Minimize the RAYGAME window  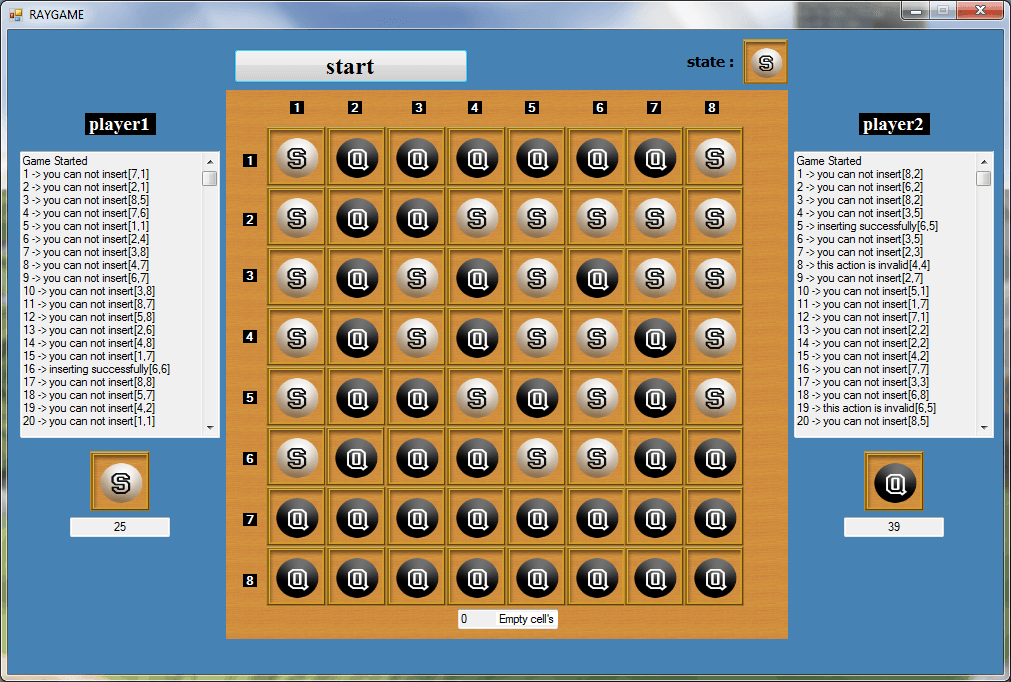click(915, 11)
